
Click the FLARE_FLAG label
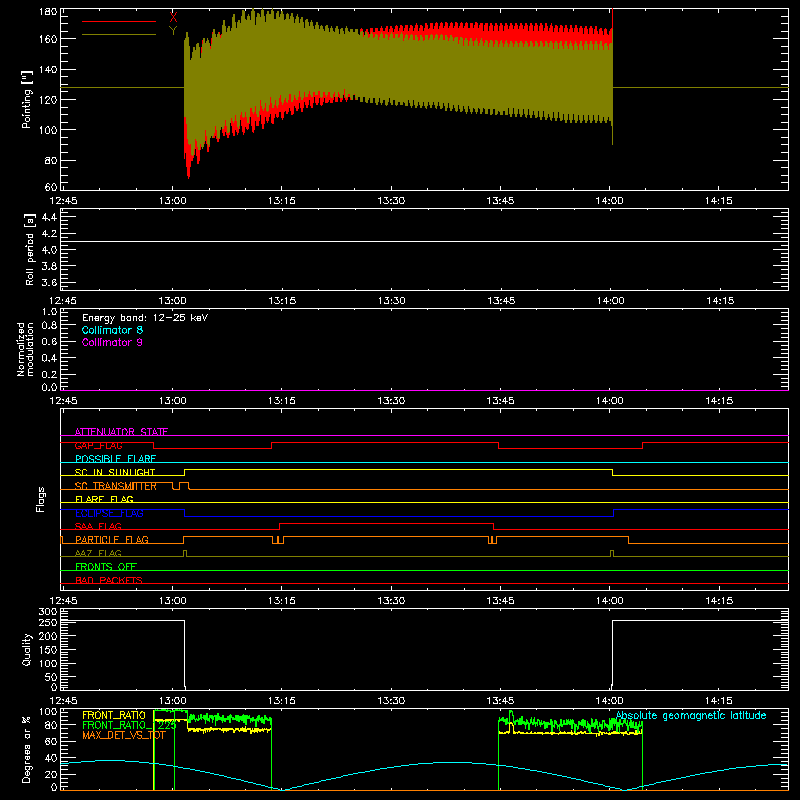[x=104, y=499]
